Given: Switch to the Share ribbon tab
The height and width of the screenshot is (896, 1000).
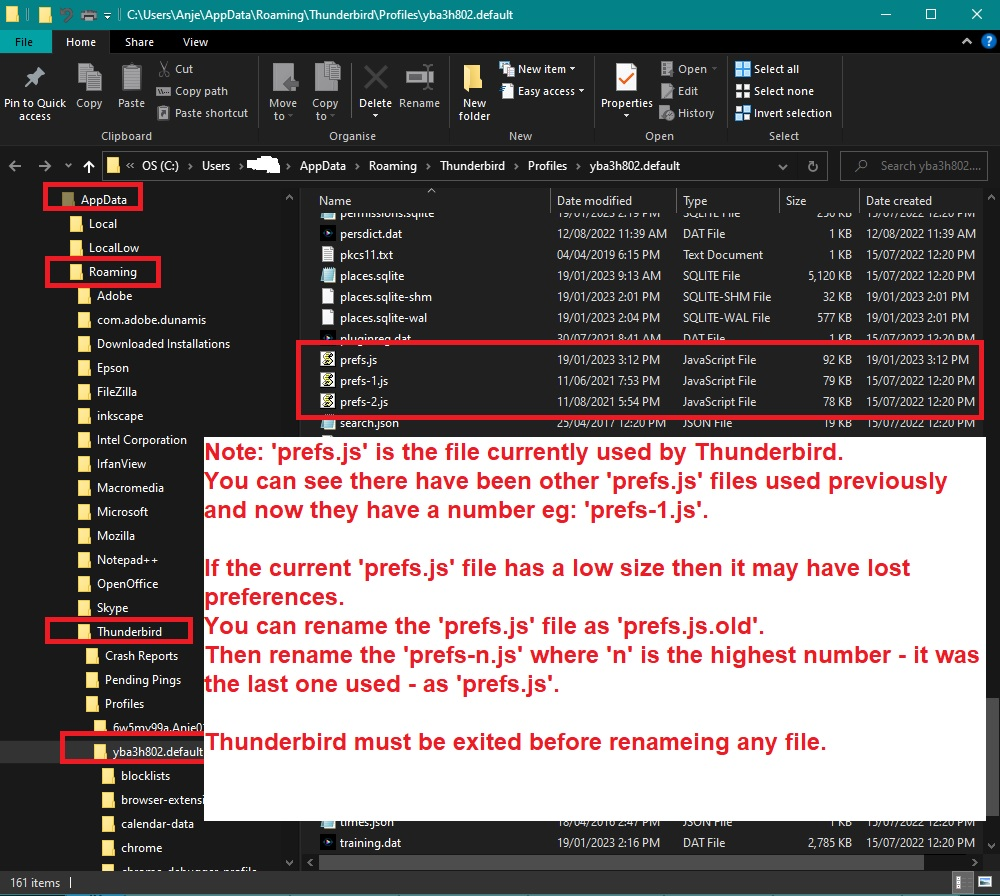Looking at the screenshot, I should [x=139, y=42].
